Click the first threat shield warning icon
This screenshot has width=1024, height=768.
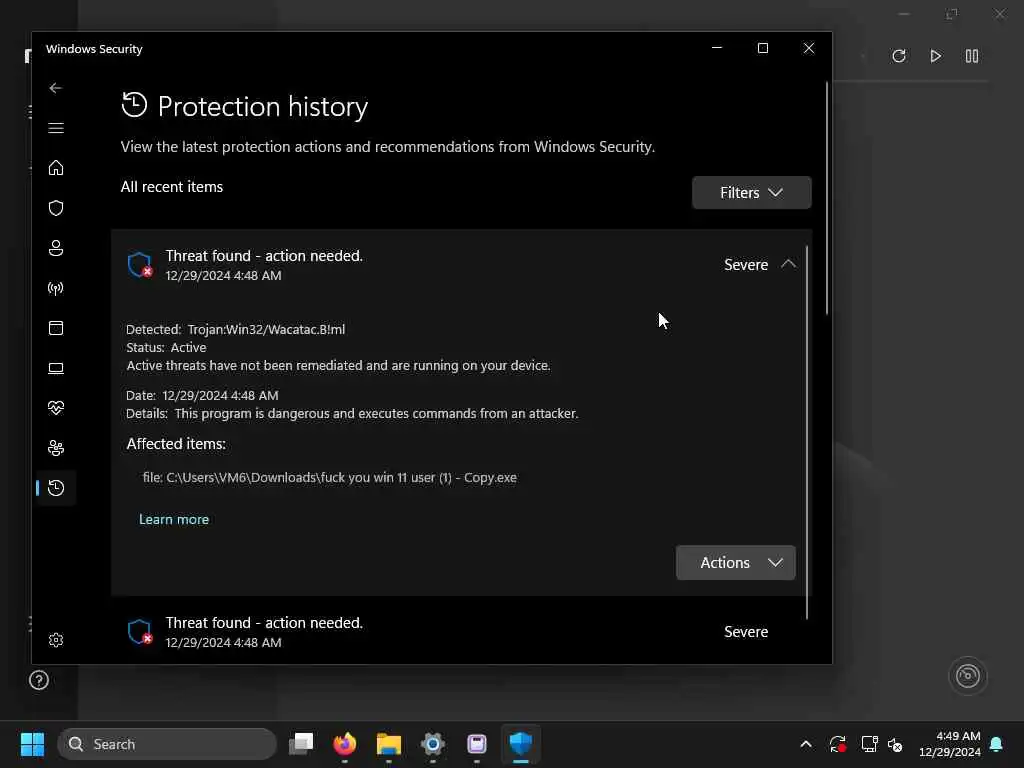(140, 264)
